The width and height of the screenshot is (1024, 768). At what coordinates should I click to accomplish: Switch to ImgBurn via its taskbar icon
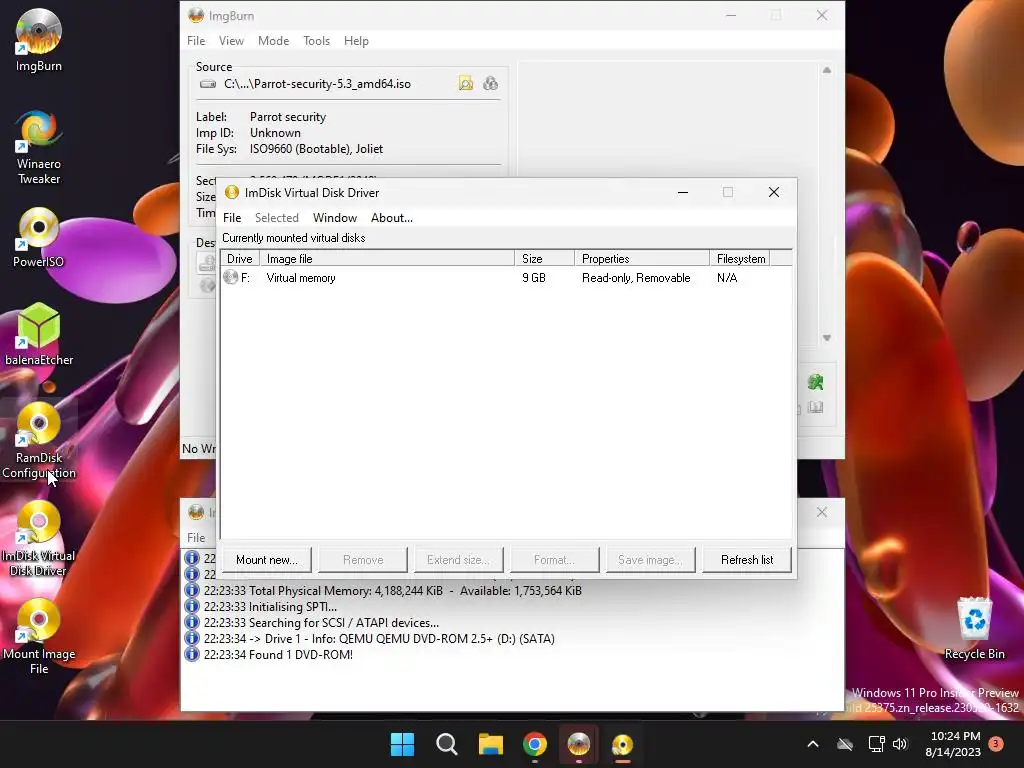(x=579, y=744)
